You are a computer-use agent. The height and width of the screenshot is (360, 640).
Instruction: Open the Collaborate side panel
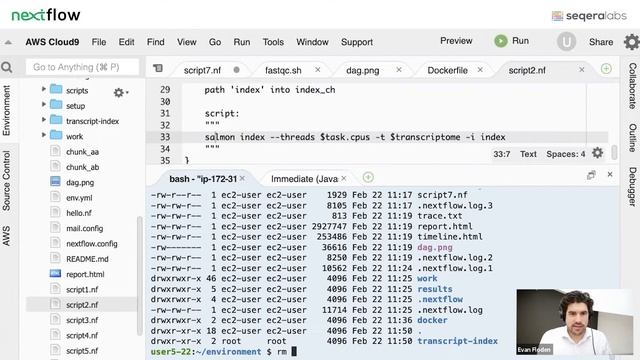[x=632, y=86]
